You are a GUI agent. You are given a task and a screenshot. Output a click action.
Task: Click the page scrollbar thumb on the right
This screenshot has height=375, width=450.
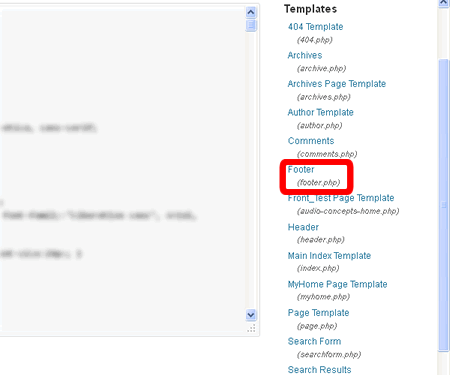point(443,205)
